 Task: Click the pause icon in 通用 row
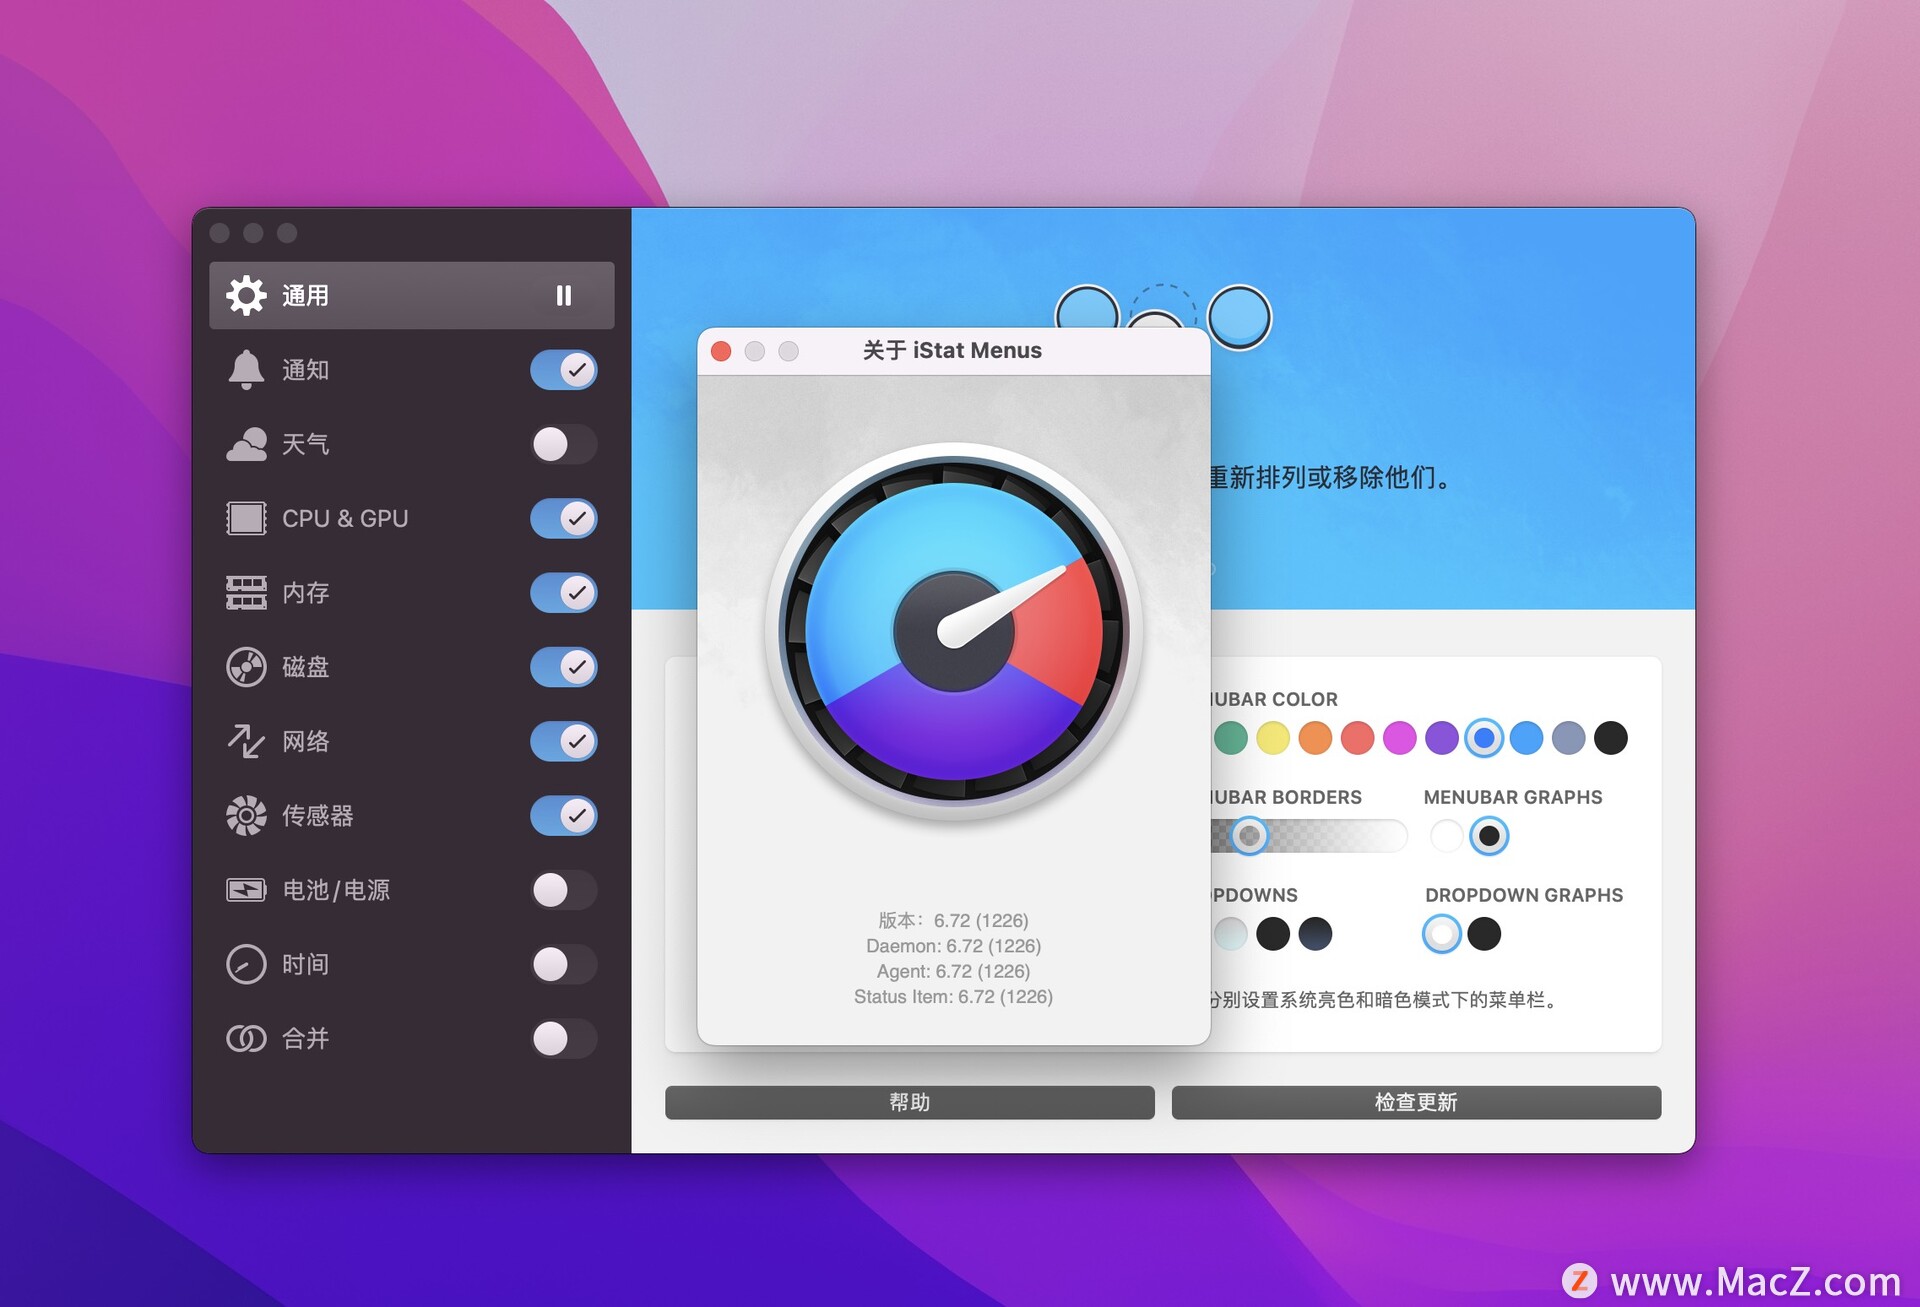click(x=564, y=295)
